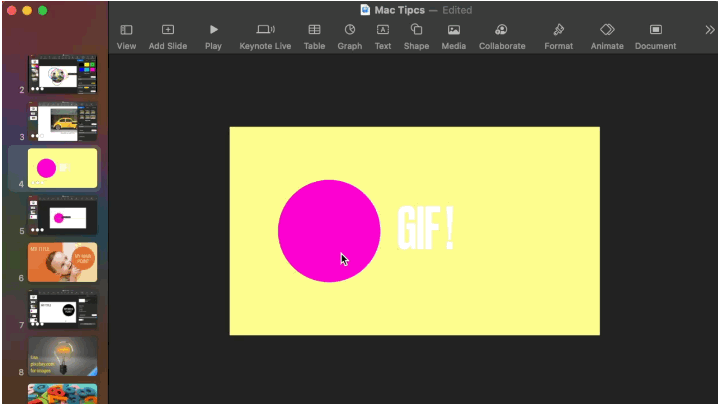Select slide 6 thumbnail with orange background
Screen dimensions: 720x405
click(x=62, y=262)
